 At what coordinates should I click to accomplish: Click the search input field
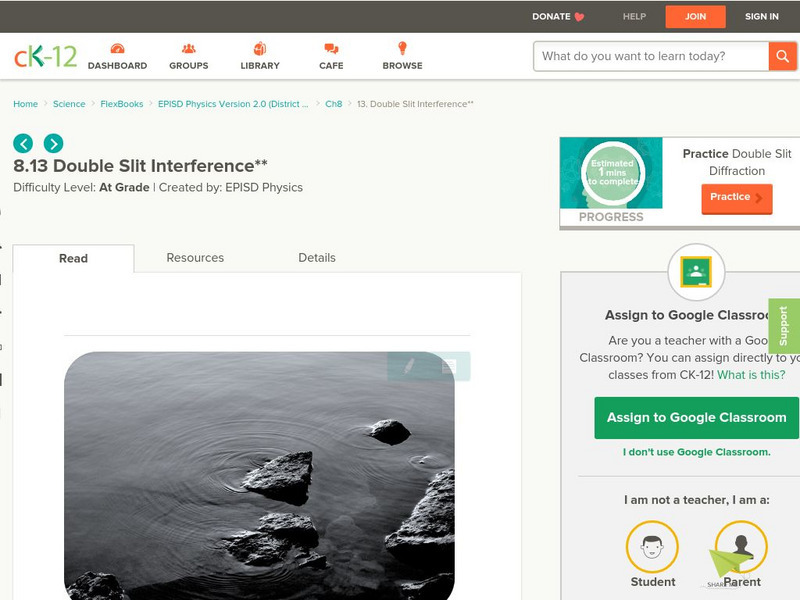coord(651,56)
